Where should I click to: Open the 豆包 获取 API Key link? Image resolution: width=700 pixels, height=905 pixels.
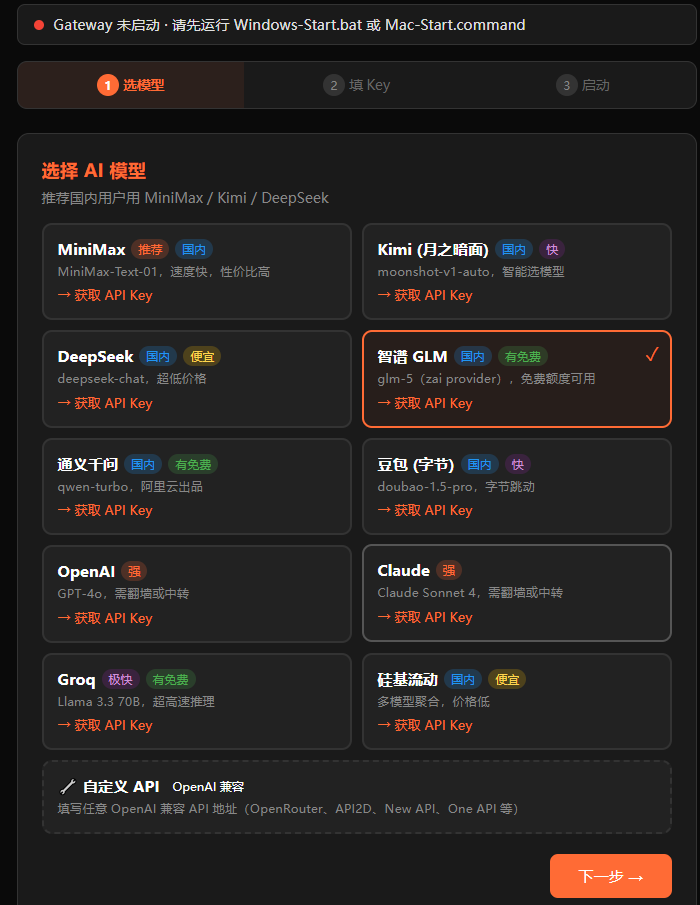(x=425, y=511)
